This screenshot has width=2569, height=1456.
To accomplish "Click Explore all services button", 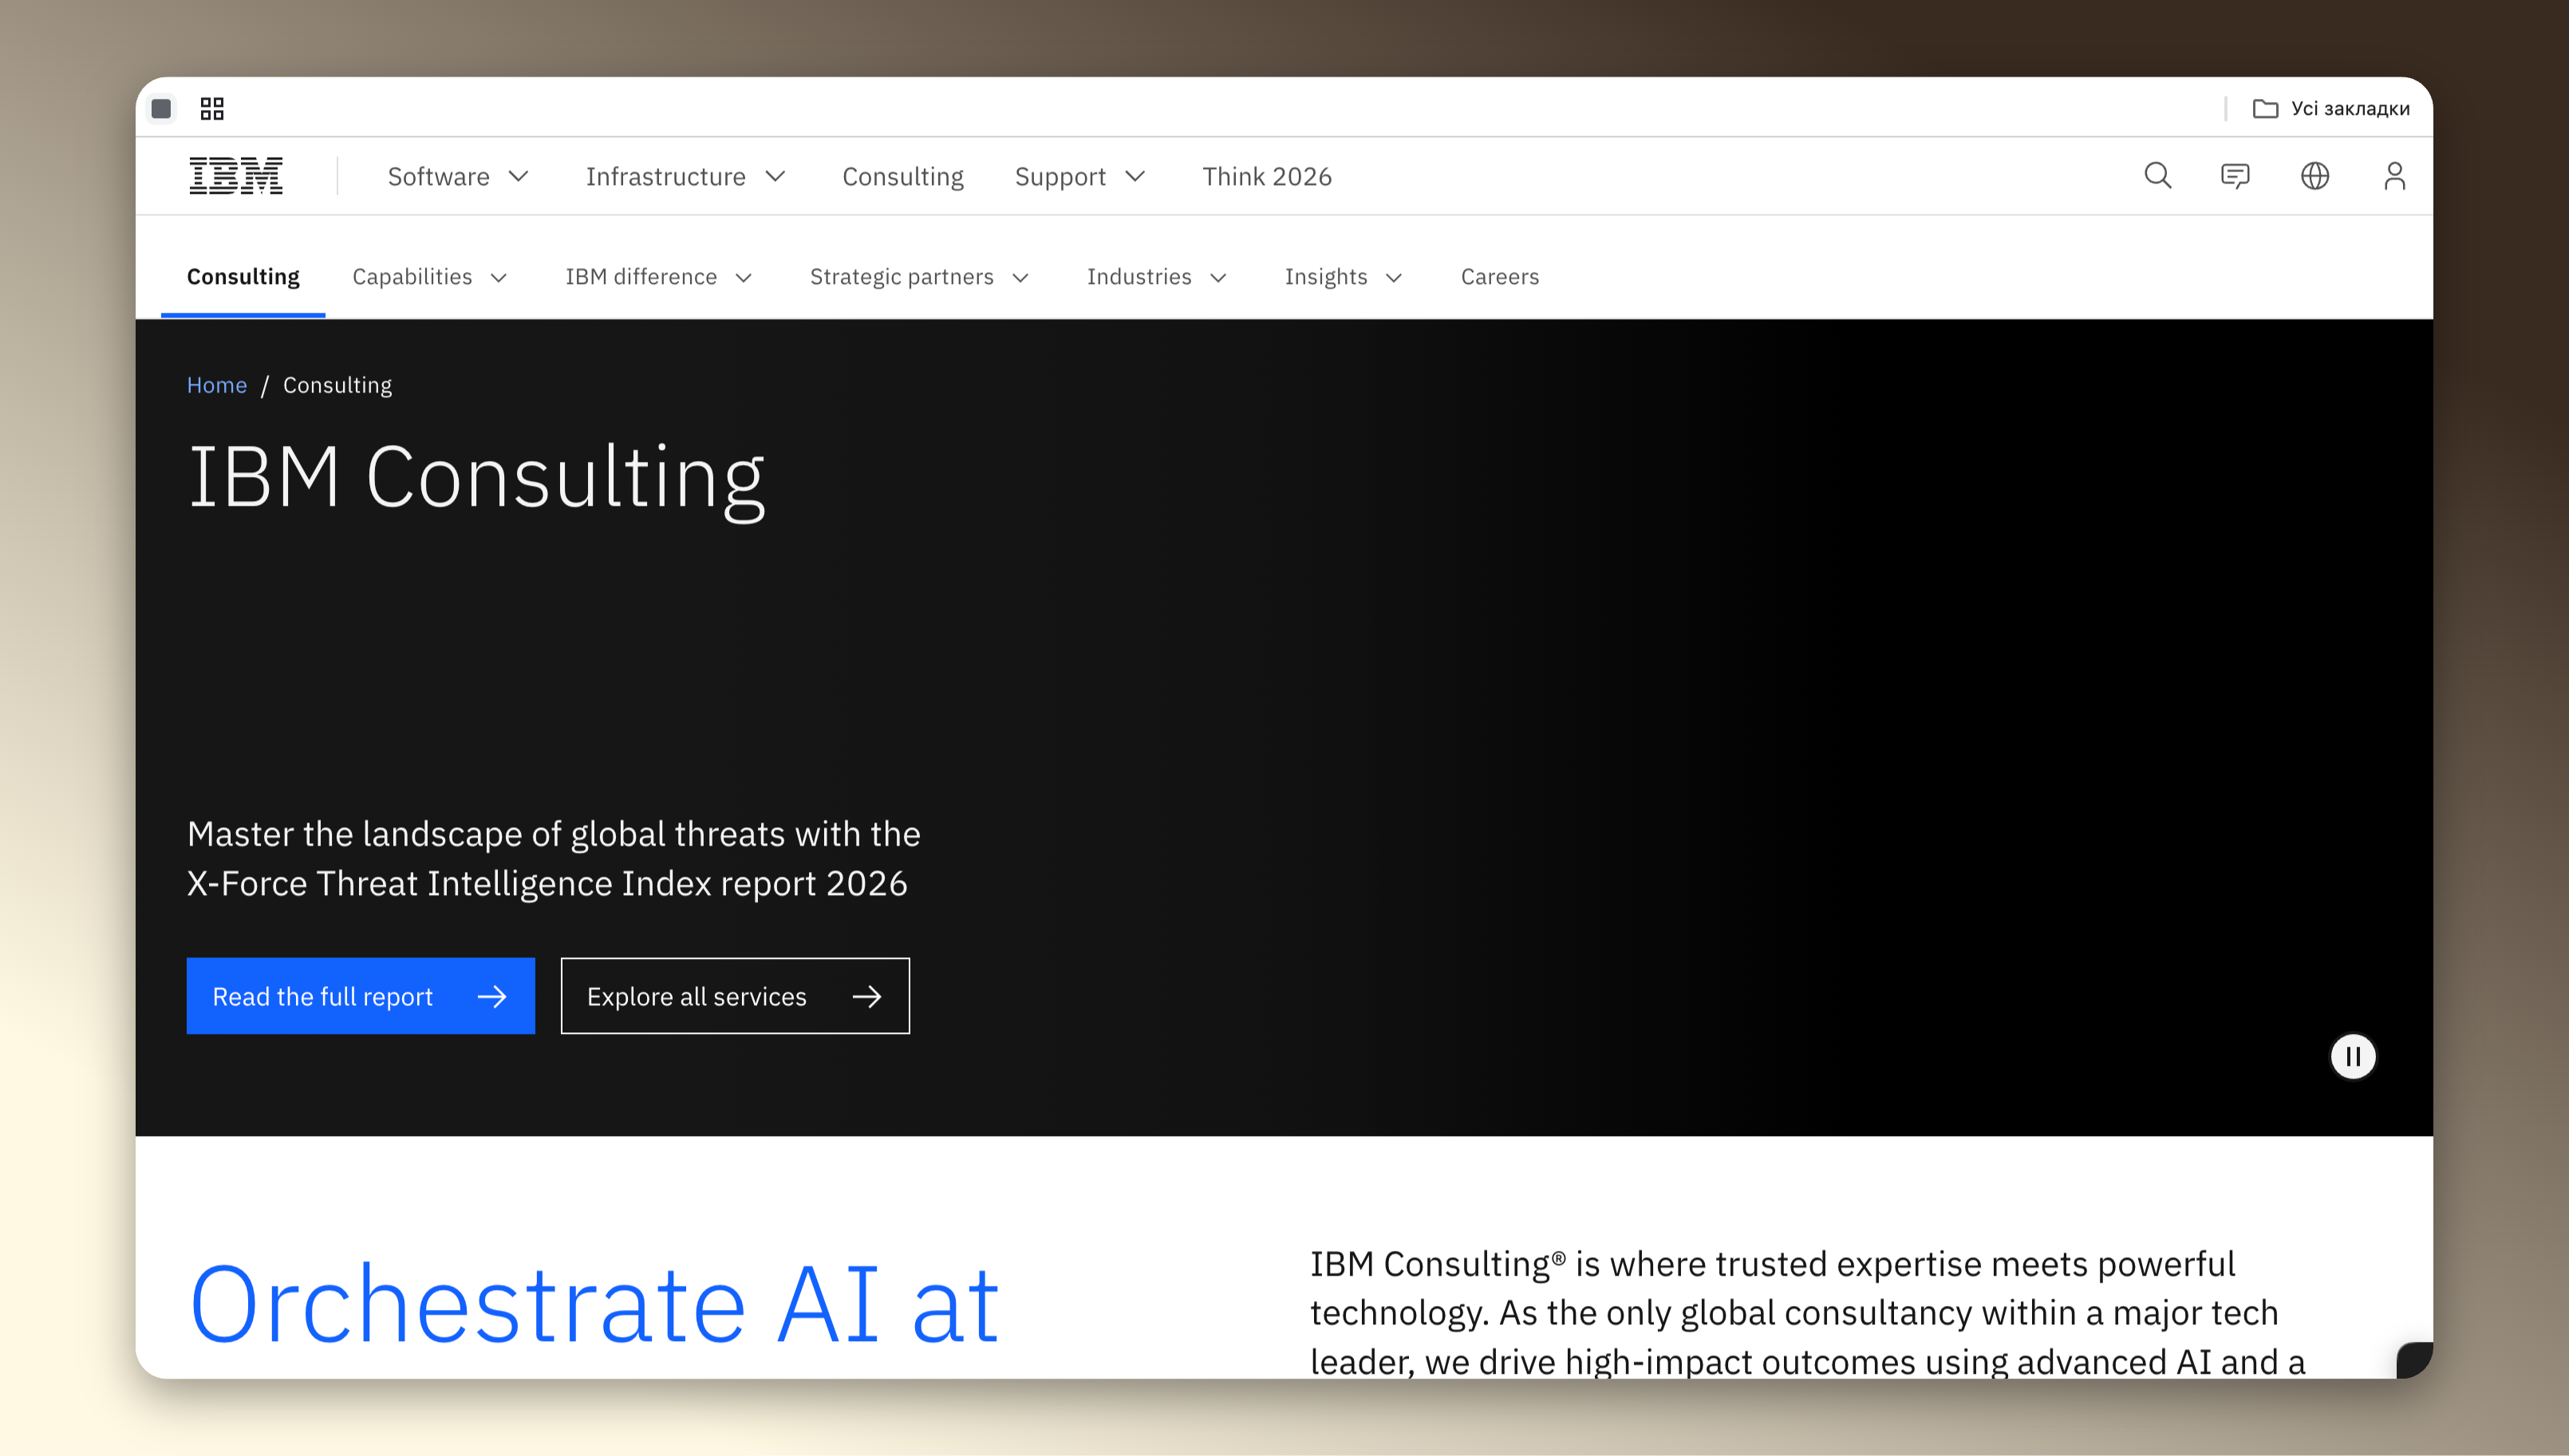I will pos(735,995).
